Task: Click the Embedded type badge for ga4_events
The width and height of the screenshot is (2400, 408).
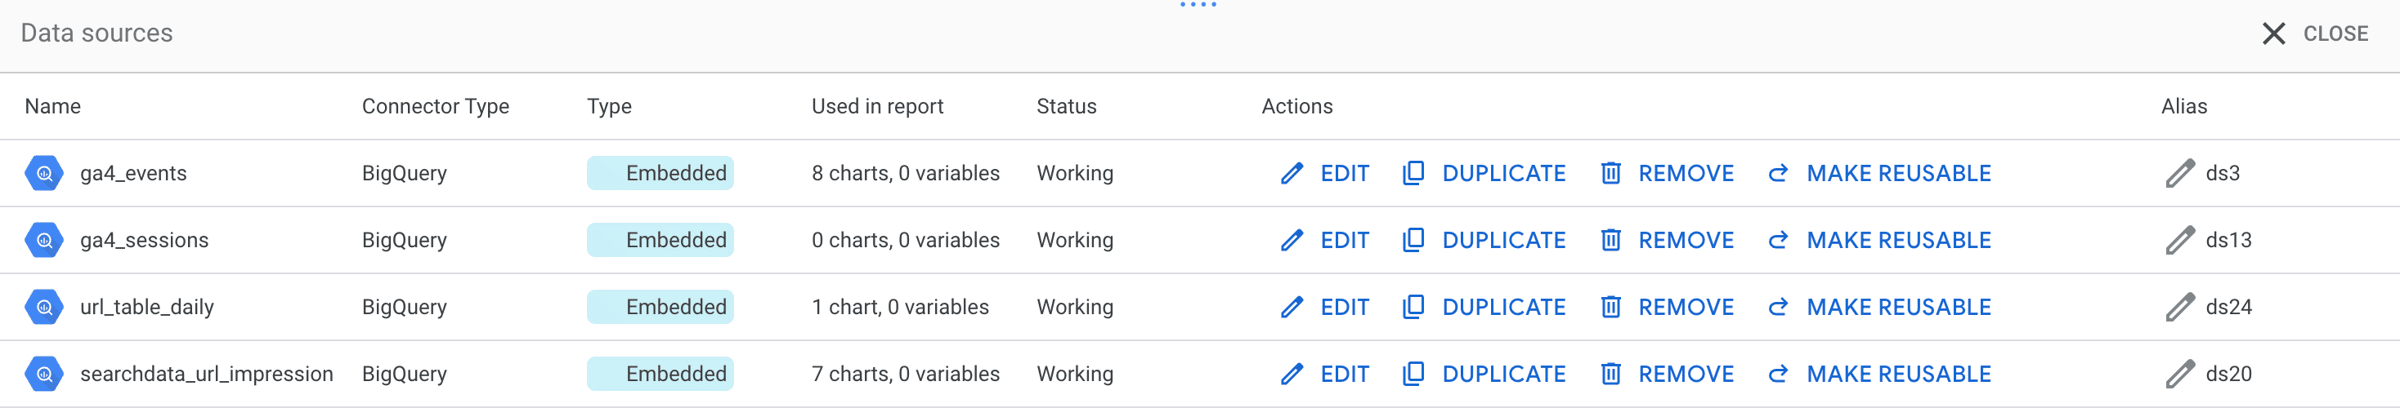Action: click(x=660, y=173)
